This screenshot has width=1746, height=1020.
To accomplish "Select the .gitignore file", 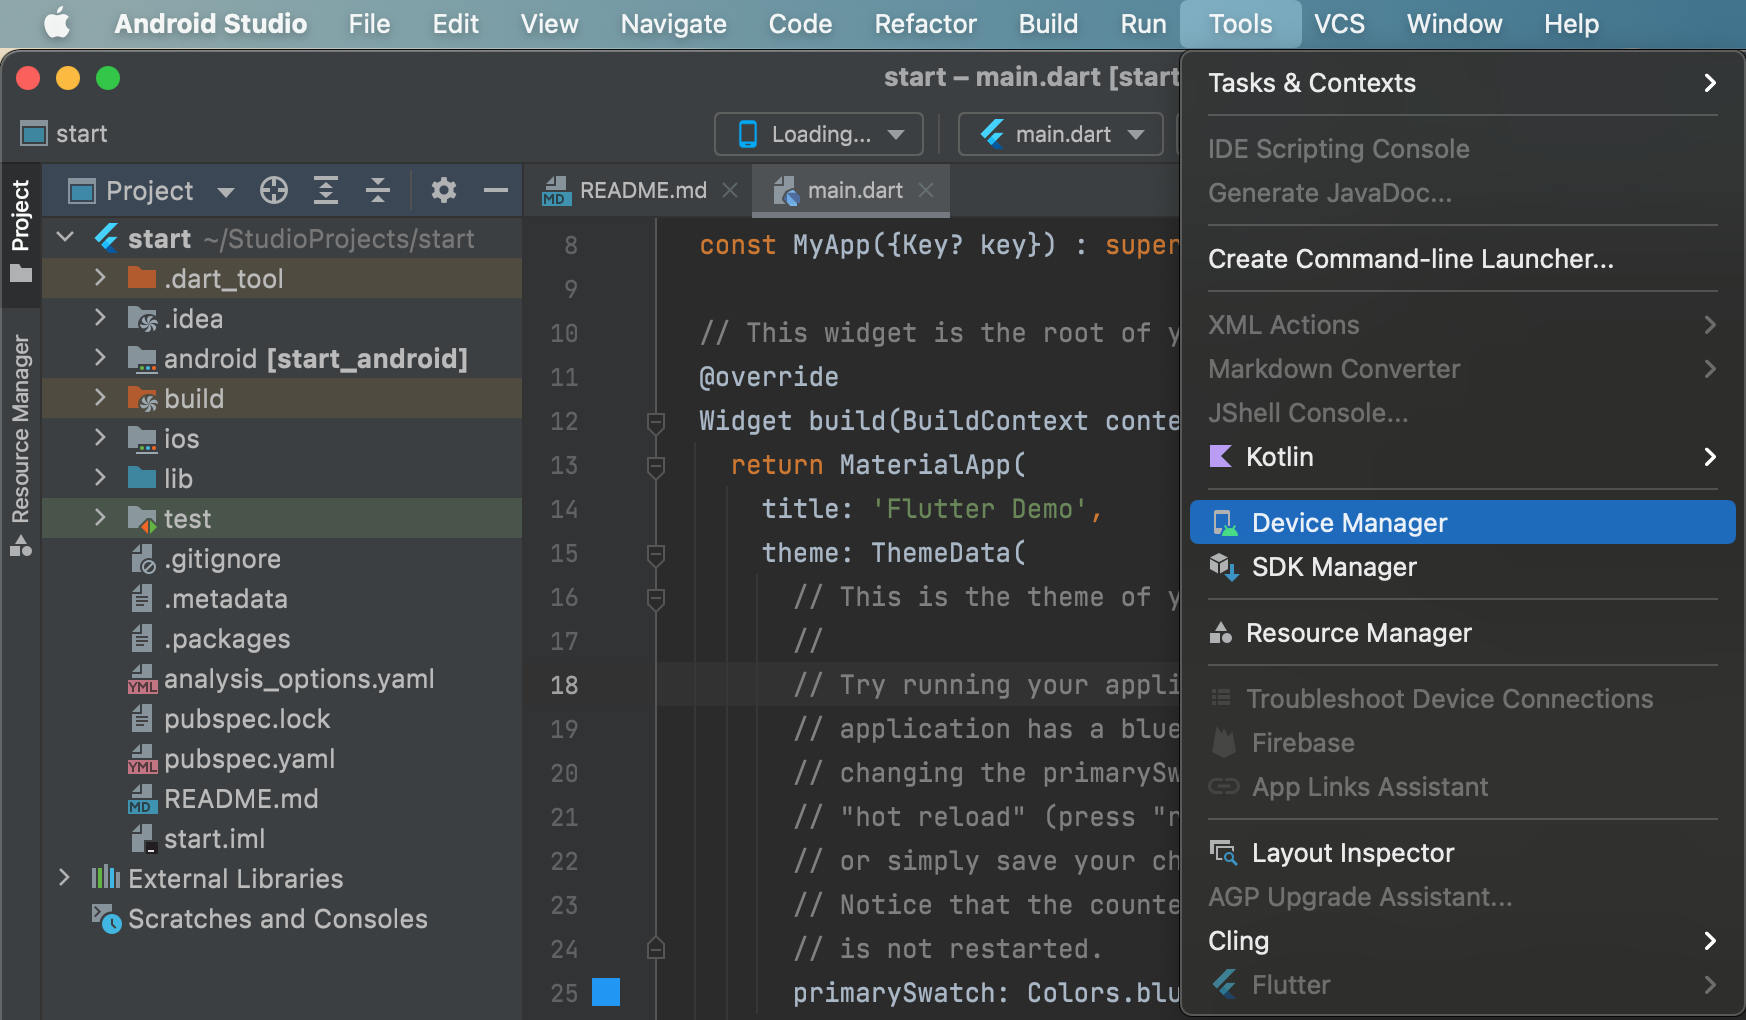I will [222, 559].
